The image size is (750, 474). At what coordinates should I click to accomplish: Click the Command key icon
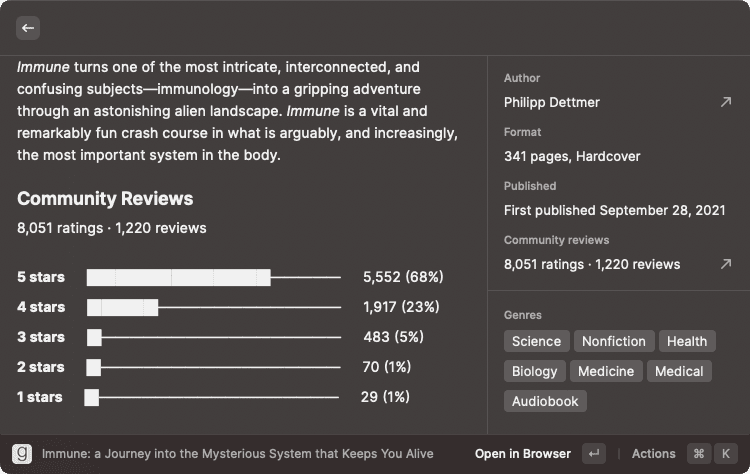coord(698,453)
